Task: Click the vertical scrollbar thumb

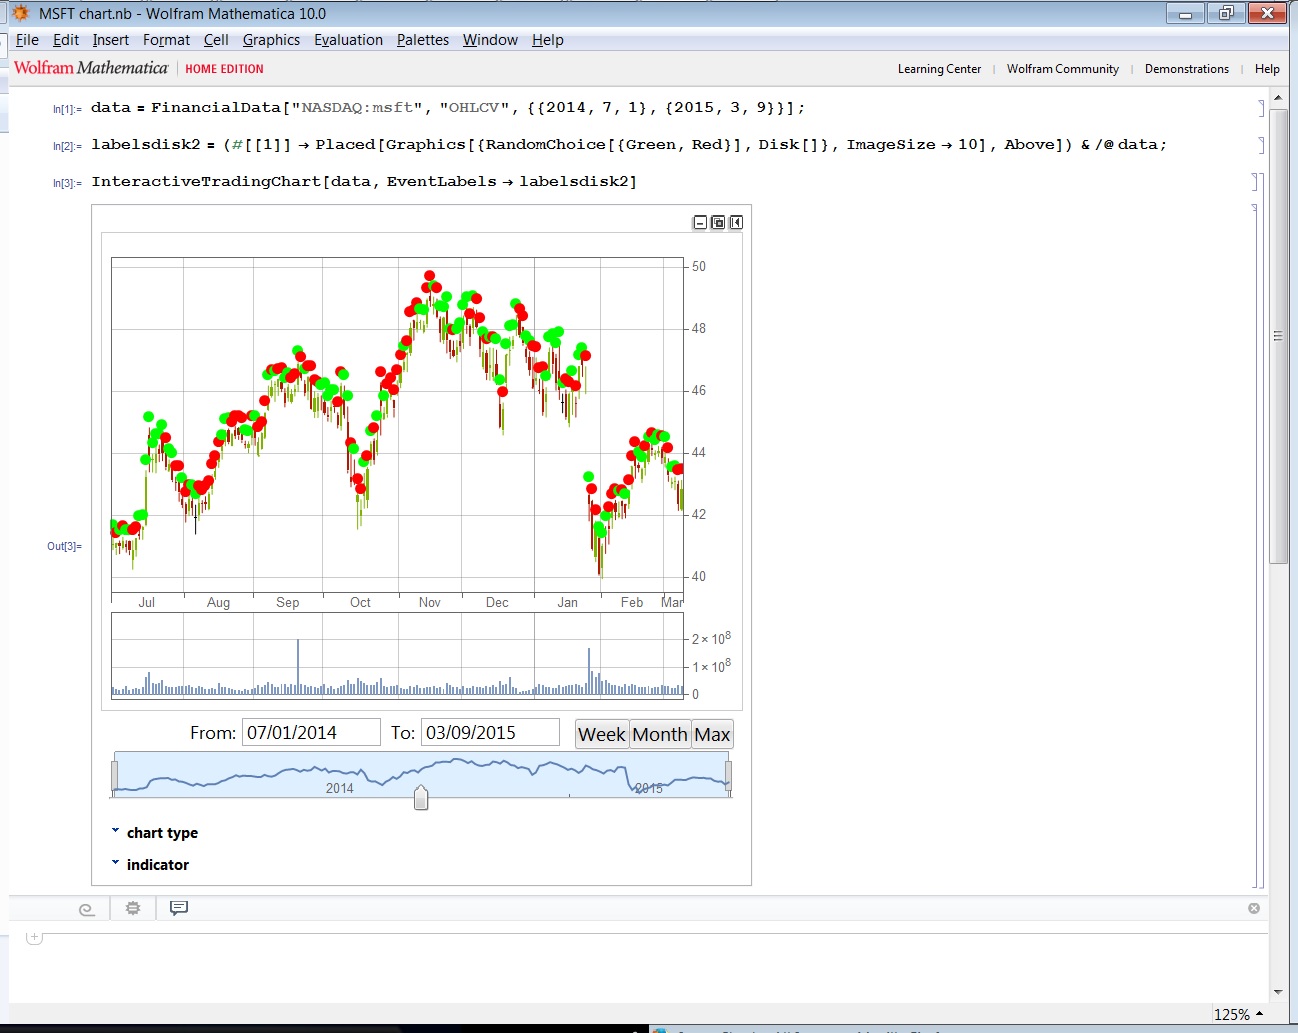Action: pyautogui.click(x=1278, y=336)
